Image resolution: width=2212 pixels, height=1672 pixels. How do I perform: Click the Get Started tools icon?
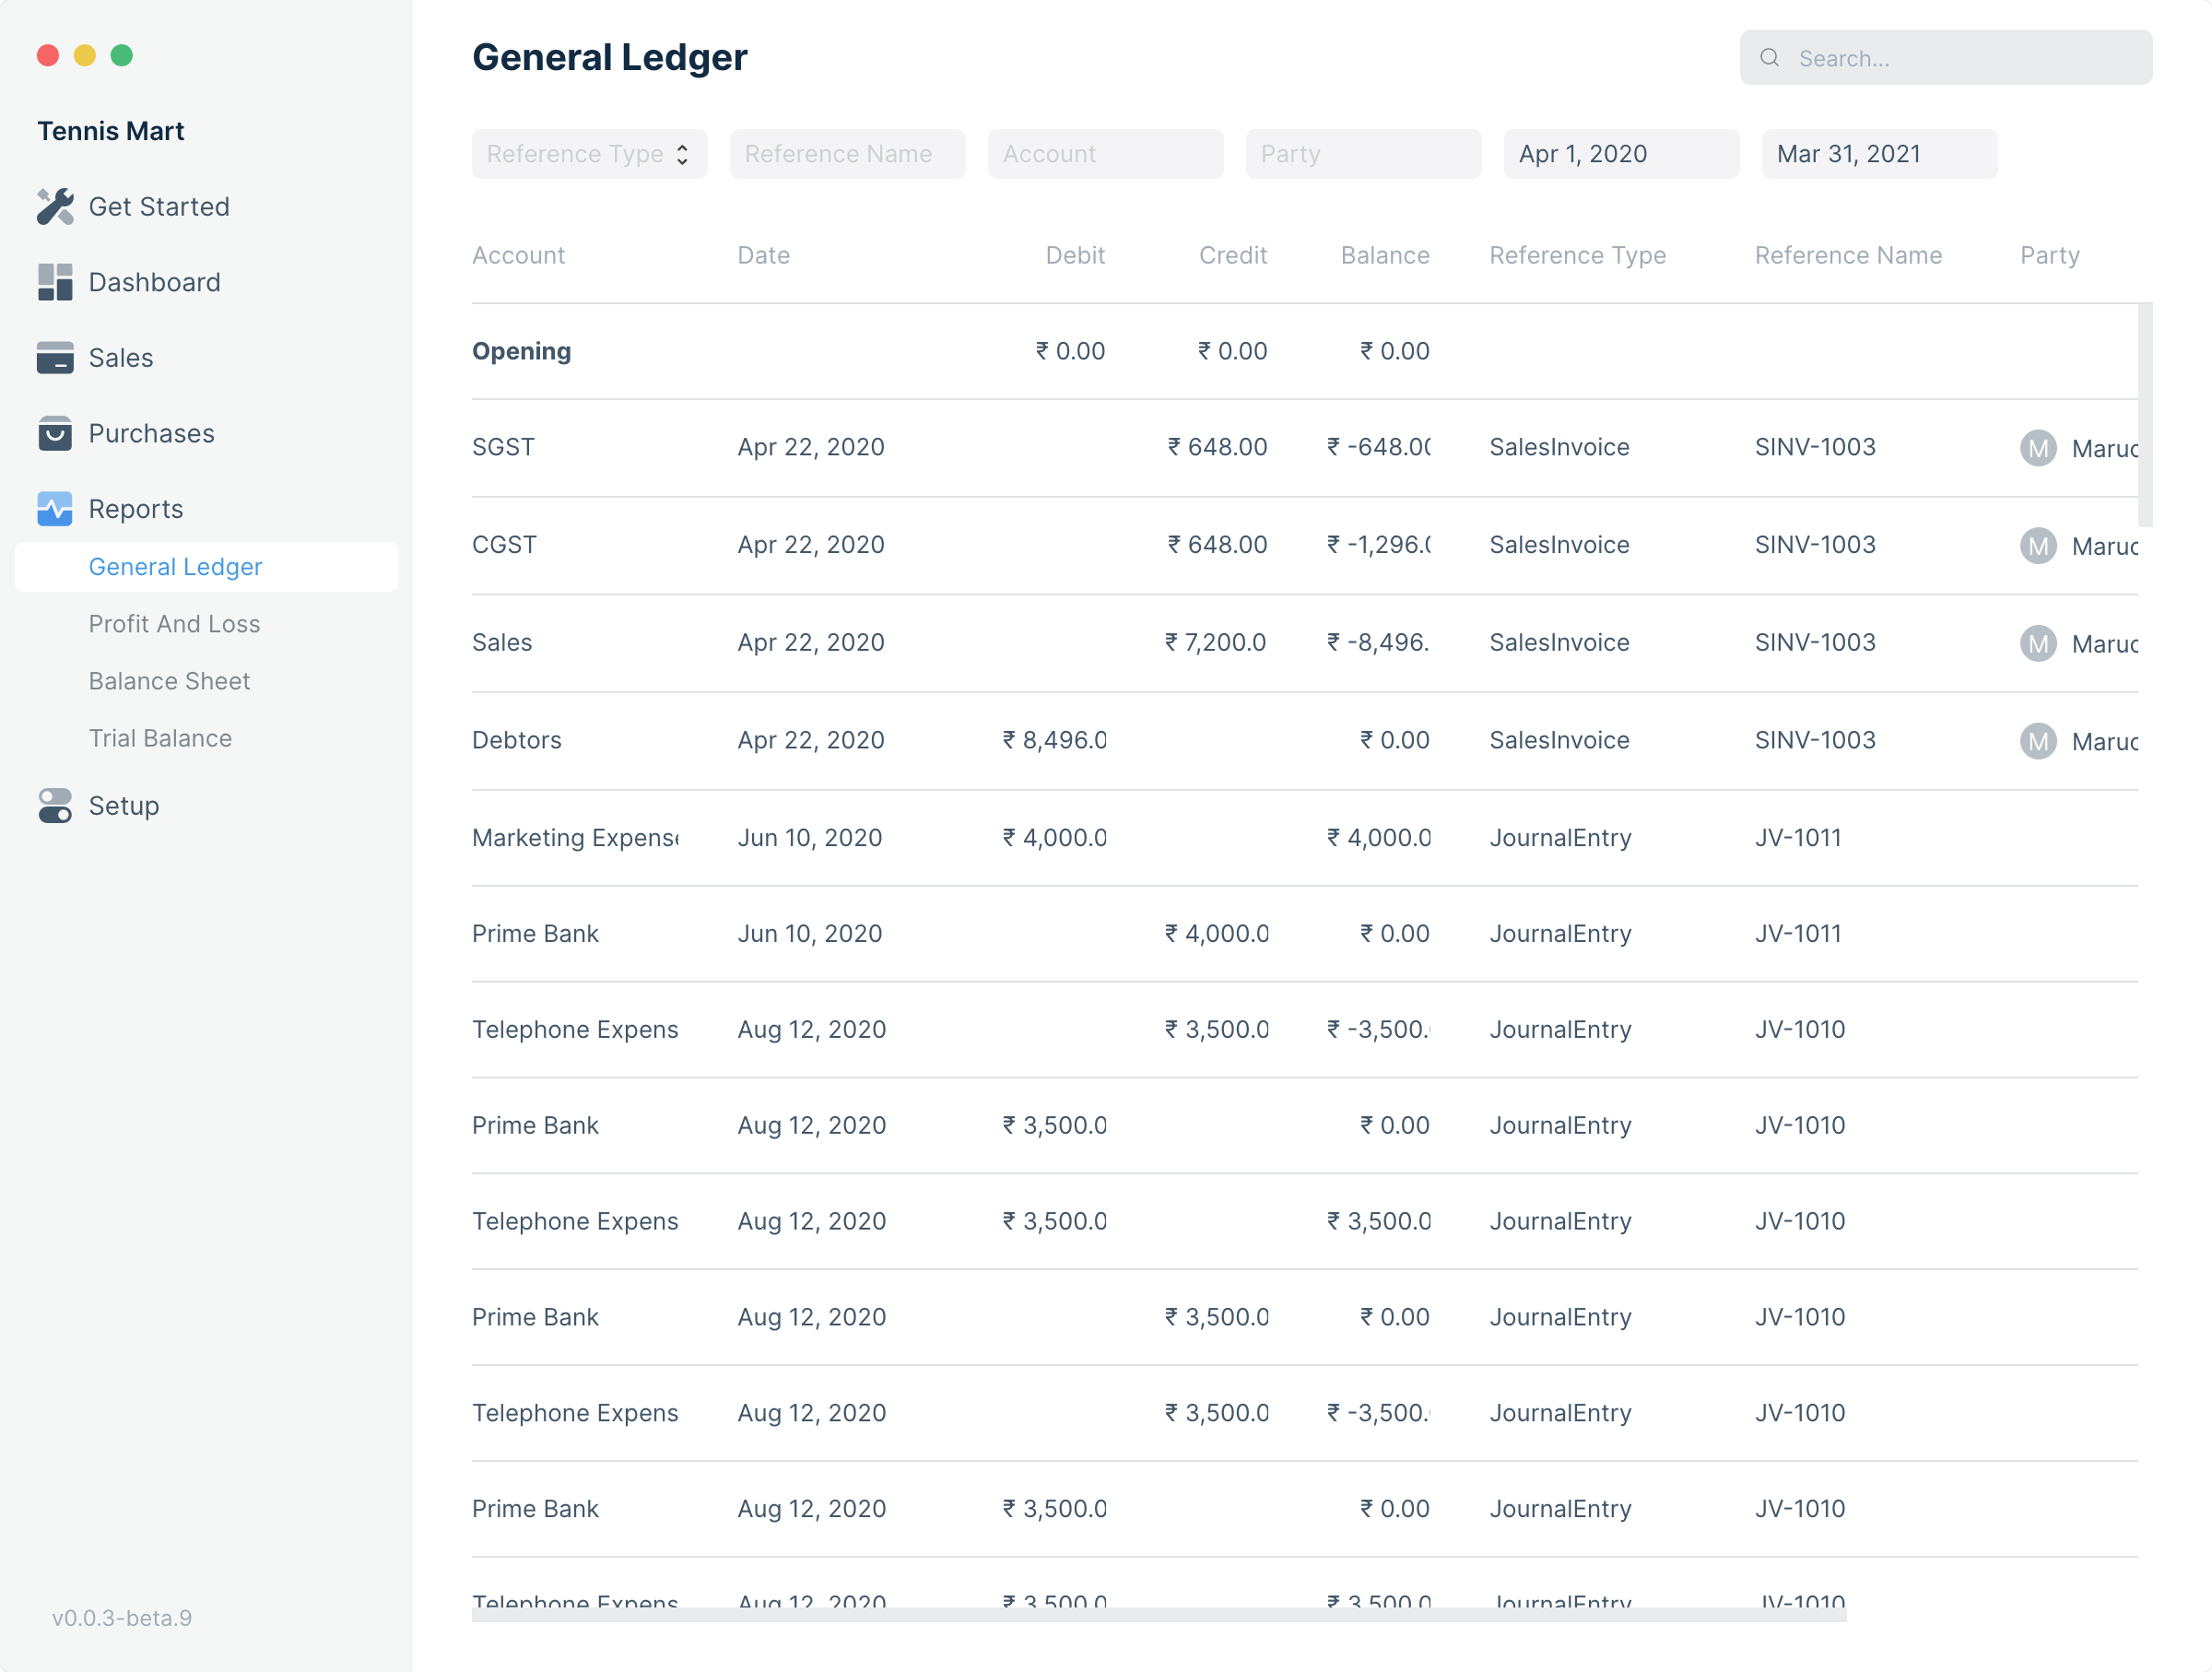click(x=55, y=207)
